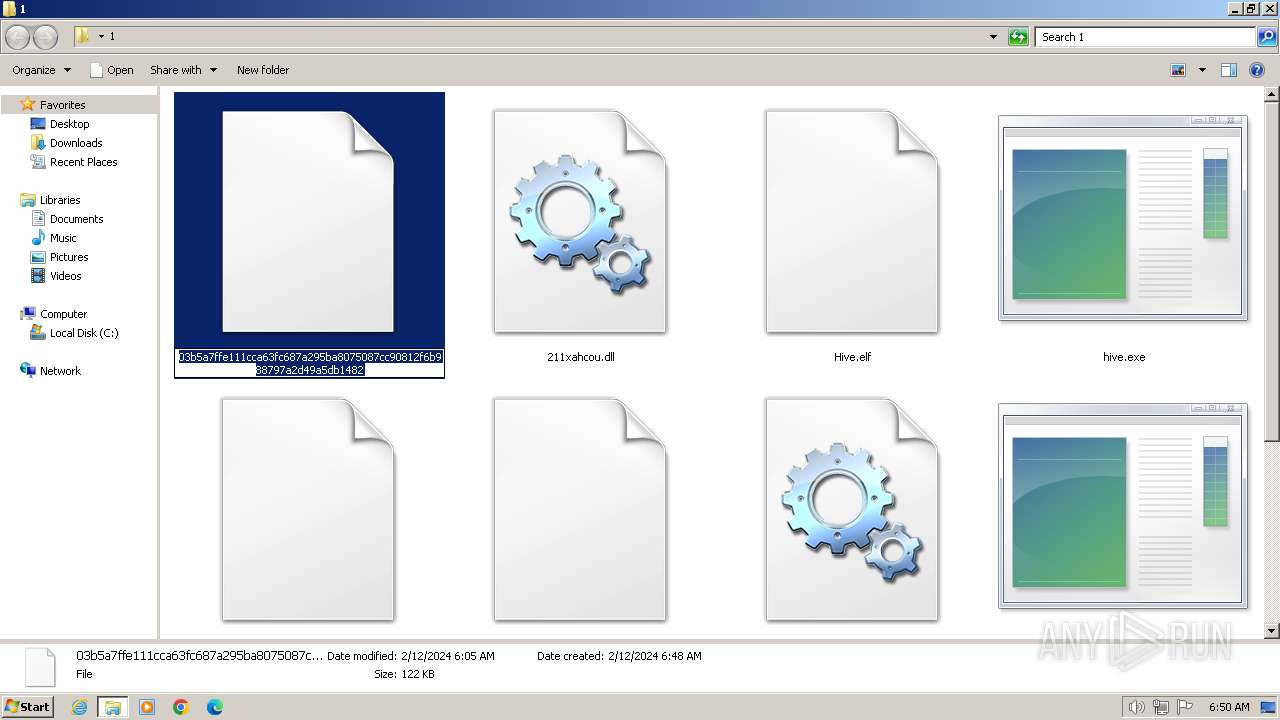Screen dimensions: 1280x720
Task: Select second-row first blank file icon
Action: click(x=308, y=510)
